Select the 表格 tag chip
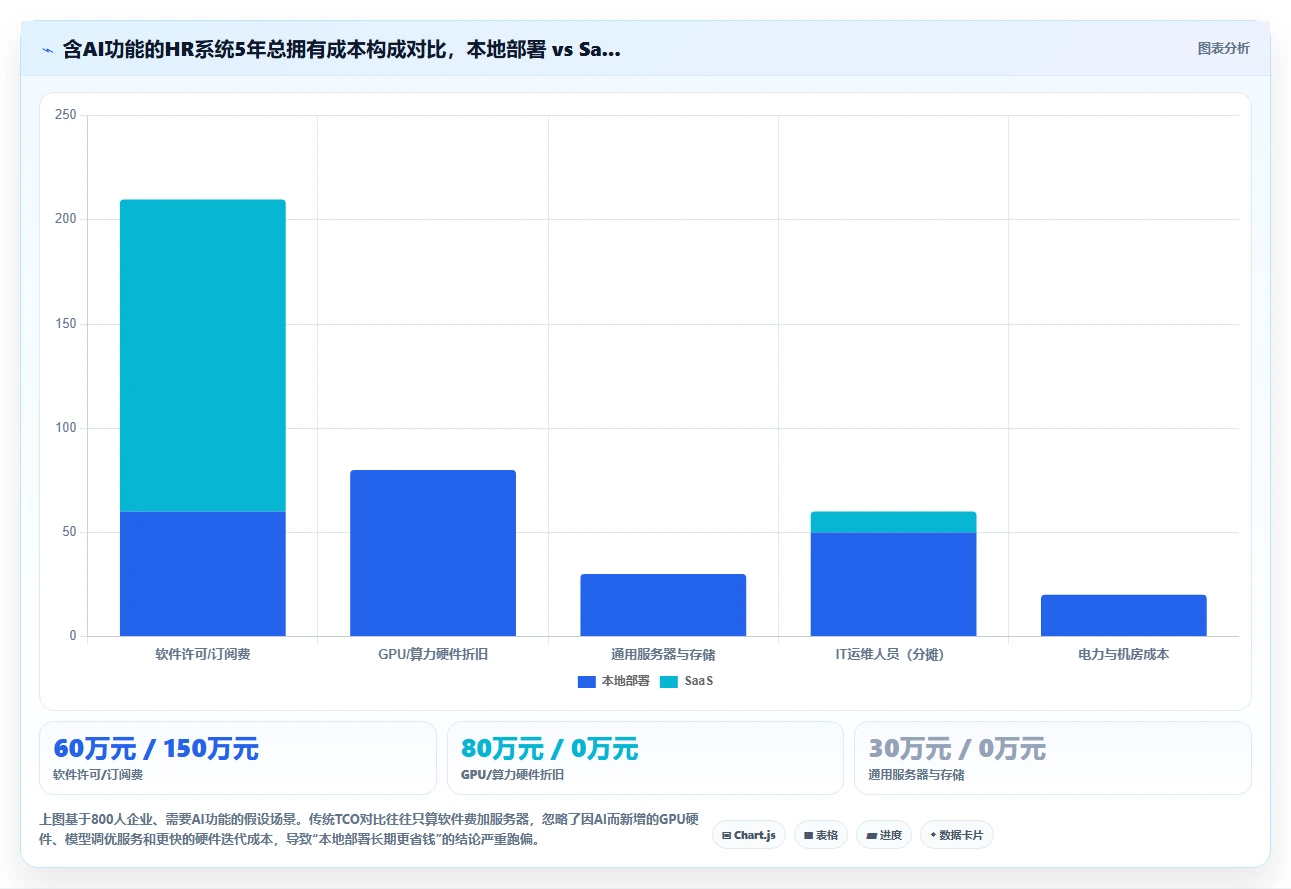Image resolution: width=1291 pixels, height=889 pixels. pyautogui.click(x=821, y=835)
